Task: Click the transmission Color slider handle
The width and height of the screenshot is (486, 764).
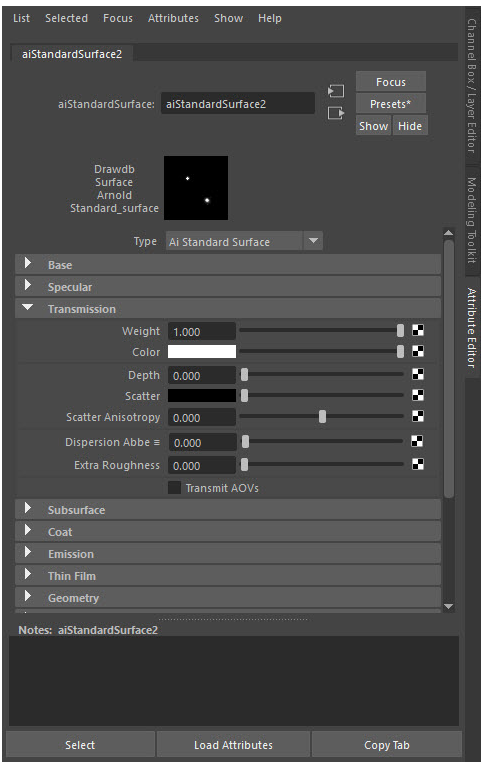Action: [x=400, y=351]
